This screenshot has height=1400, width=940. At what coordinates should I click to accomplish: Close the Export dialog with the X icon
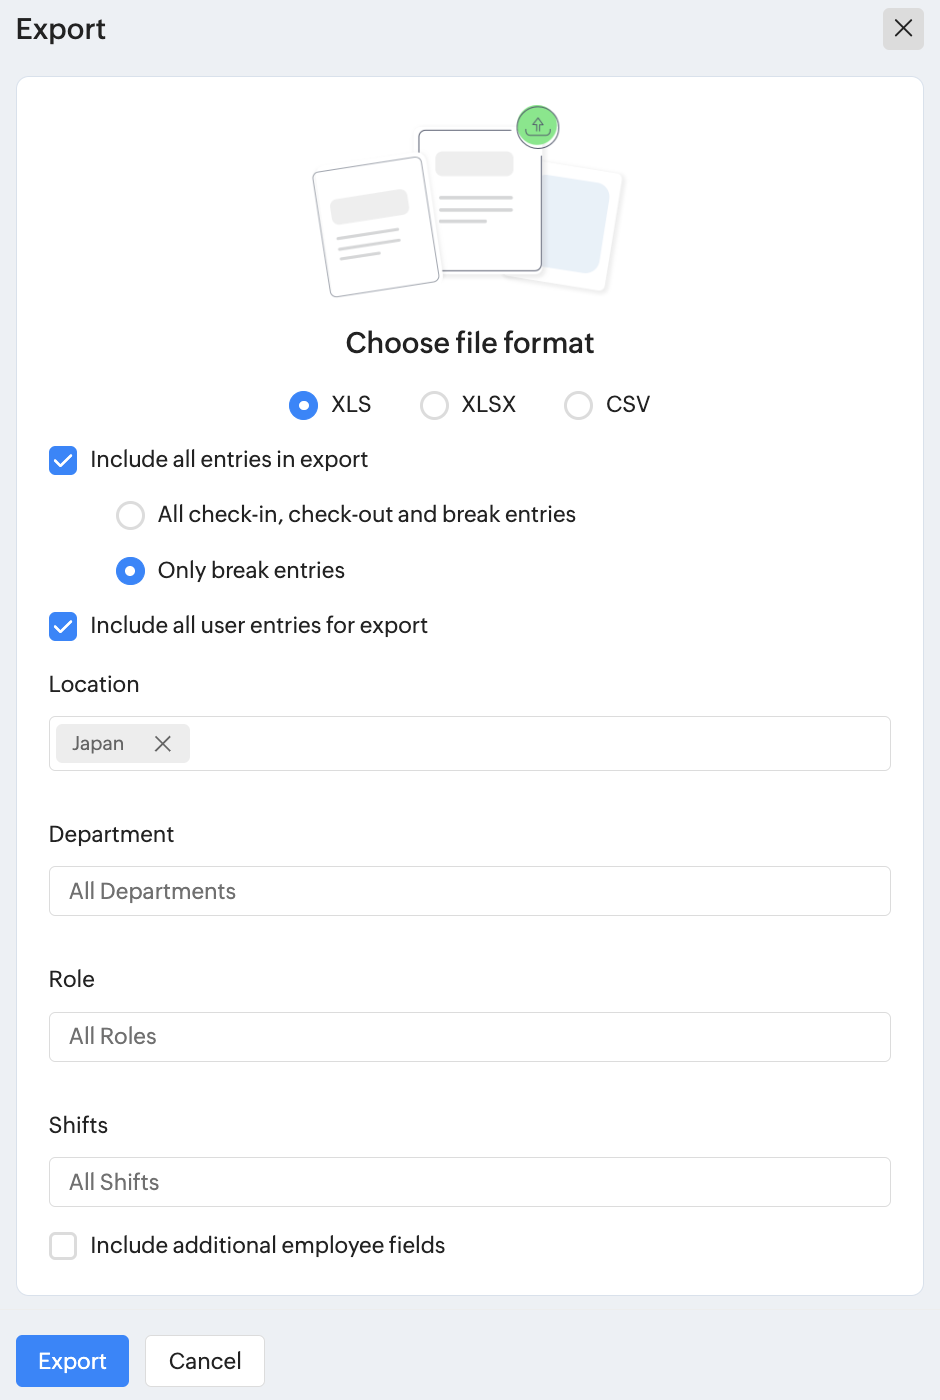pyautogui.click(x=903, y=29)
